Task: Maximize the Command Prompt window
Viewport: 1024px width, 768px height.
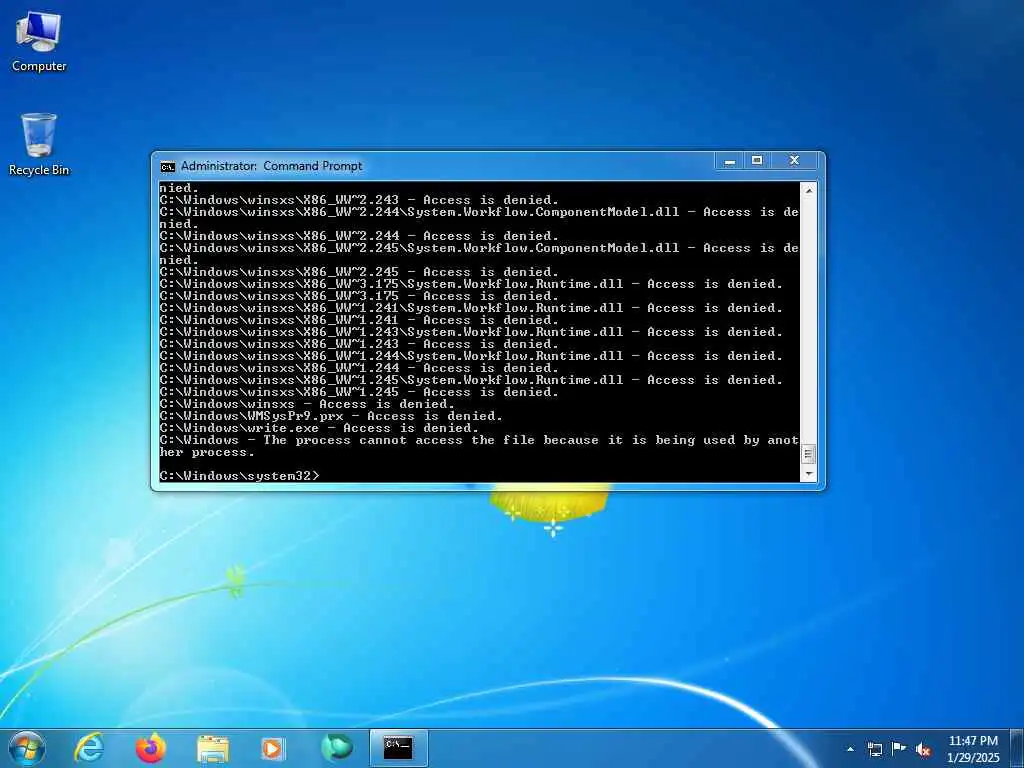Action: click(758, 161)
